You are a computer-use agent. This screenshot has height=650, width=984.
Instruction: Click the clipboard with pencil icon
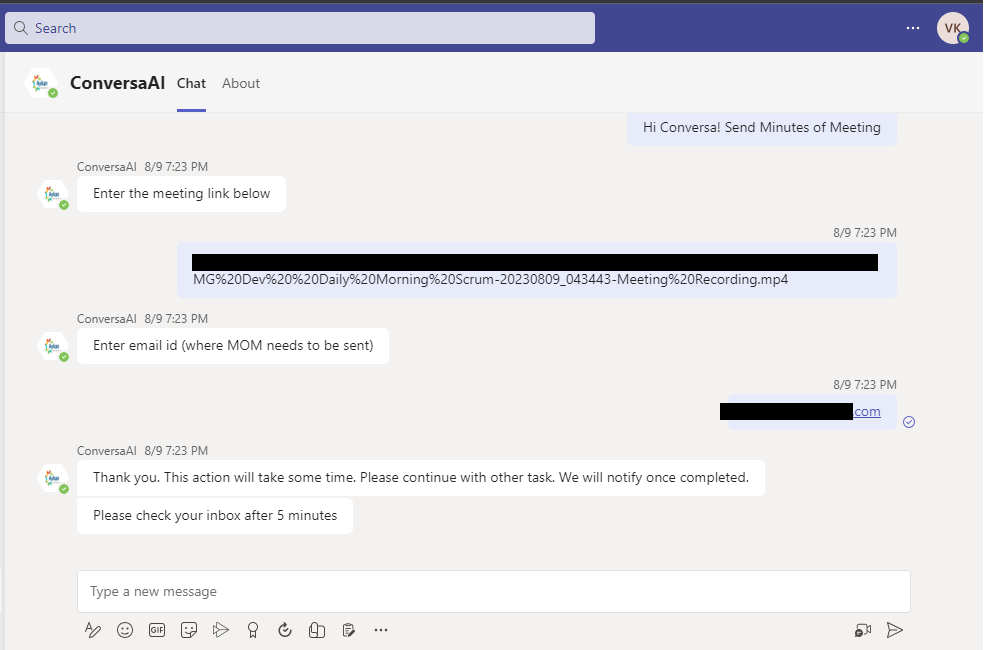coord(349,630)
